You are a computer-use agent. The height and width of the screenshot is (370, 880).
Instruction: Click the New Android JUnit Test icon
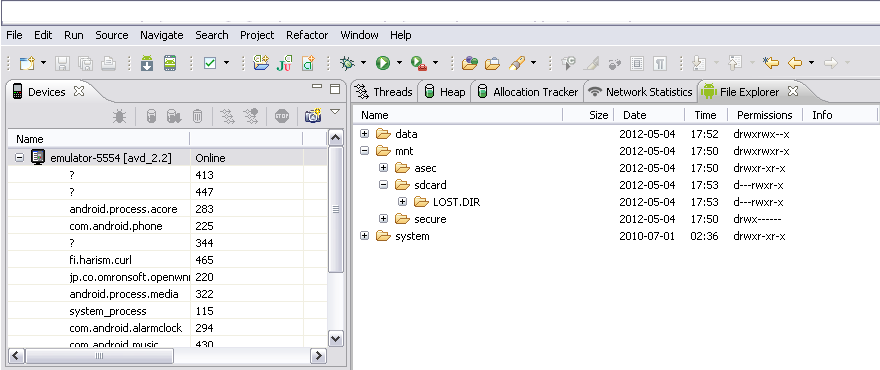click(285, 63)
